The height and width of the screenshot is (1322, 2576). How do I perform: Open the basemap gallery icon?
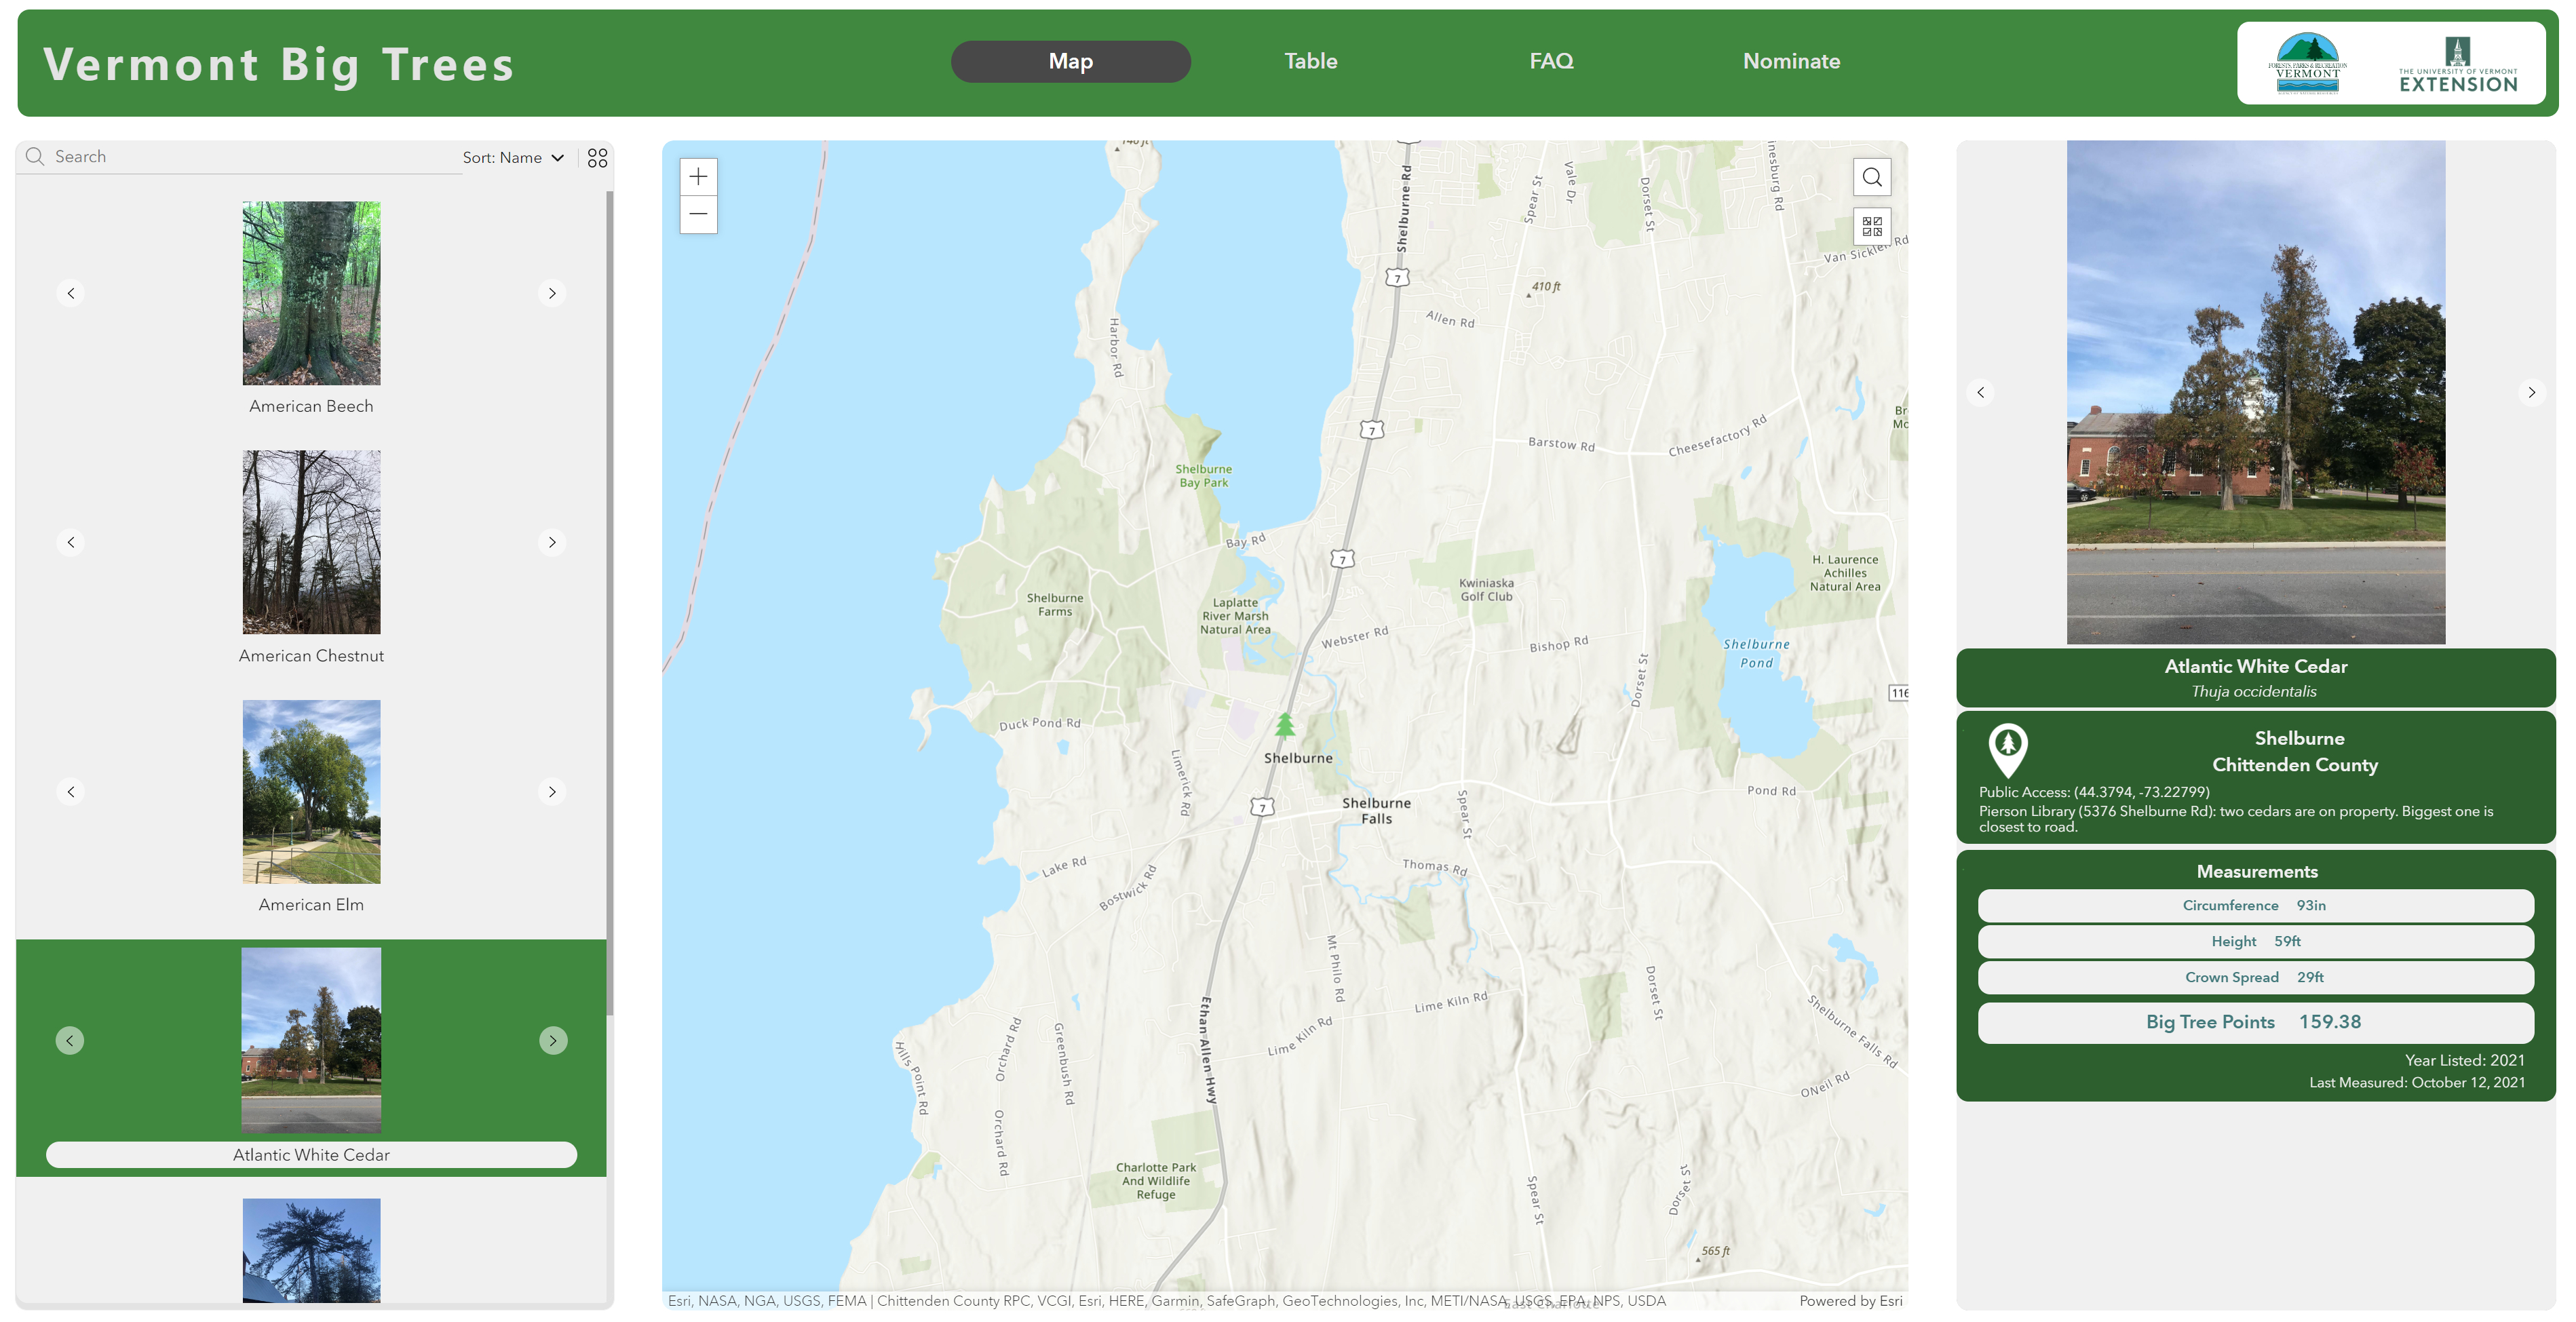click(x=1871, y=226)
